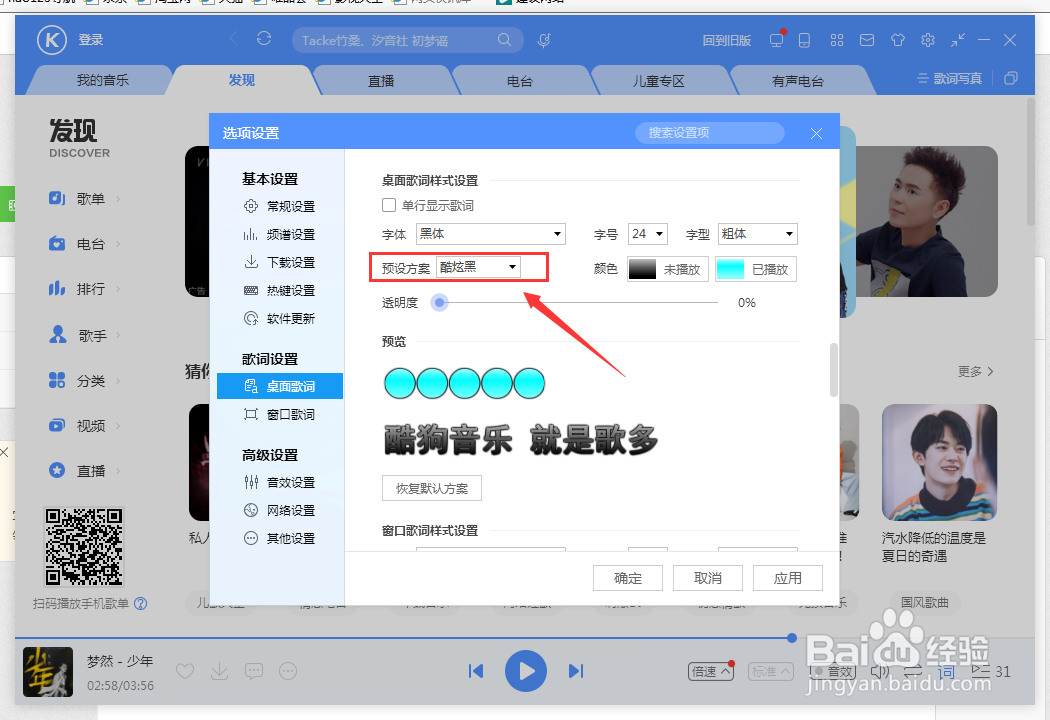
Task: Select 音效设置 in settings sidebar
Action: click(280, 482)
